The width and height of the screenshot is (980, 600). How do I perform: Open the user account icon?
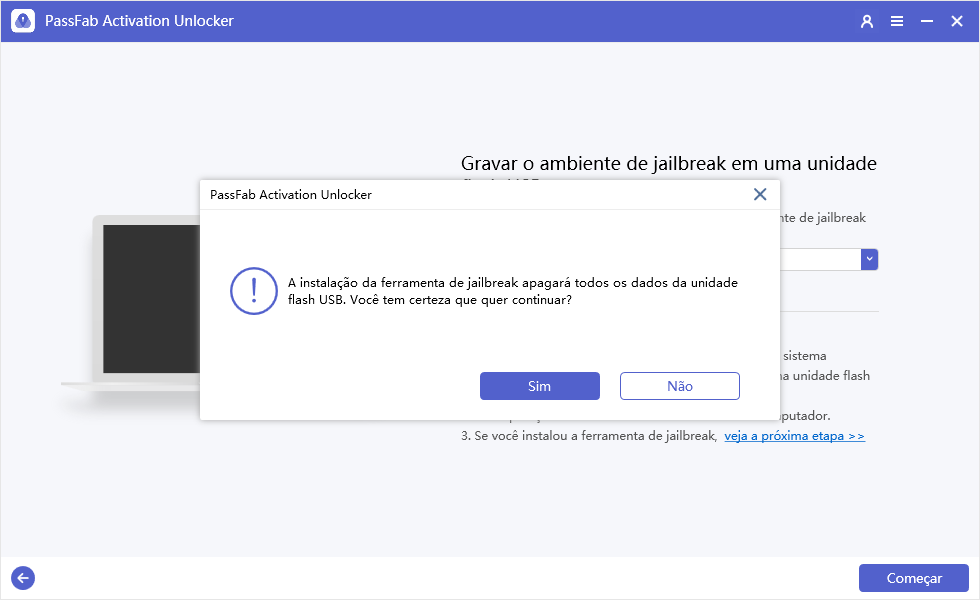click(x=867, y=21)
